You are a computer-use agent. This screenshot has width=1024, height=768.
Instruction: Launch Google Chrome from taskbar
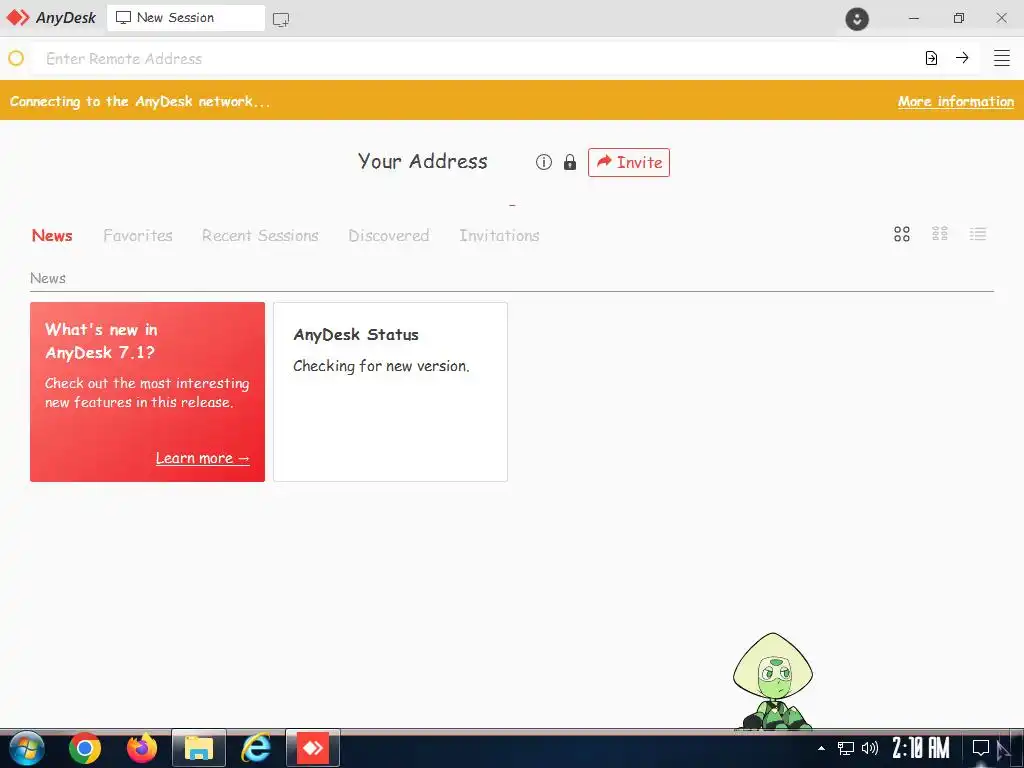(85, 748)
